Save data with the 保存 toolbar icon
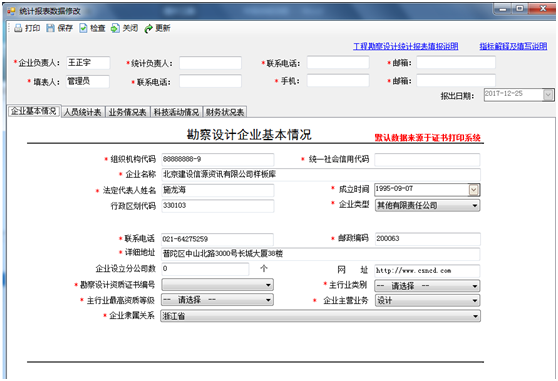558x381 pixels. (x=50, y=28)
